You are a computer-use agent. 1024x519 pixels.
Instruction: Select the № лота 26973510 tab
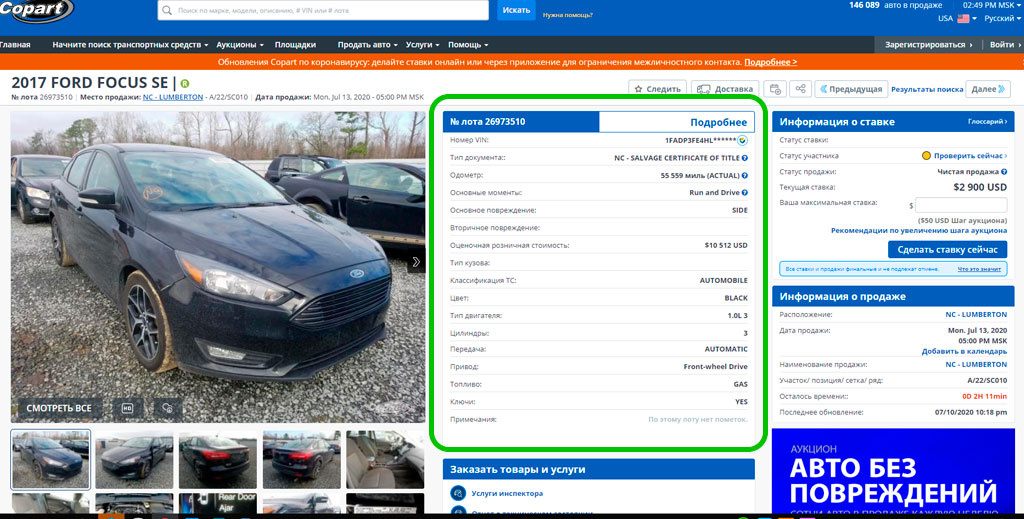pos(521,122)
